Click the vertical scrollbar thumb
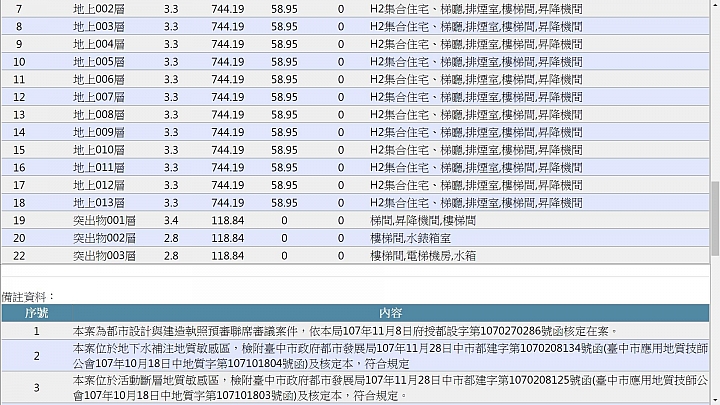 coord(715,218)
